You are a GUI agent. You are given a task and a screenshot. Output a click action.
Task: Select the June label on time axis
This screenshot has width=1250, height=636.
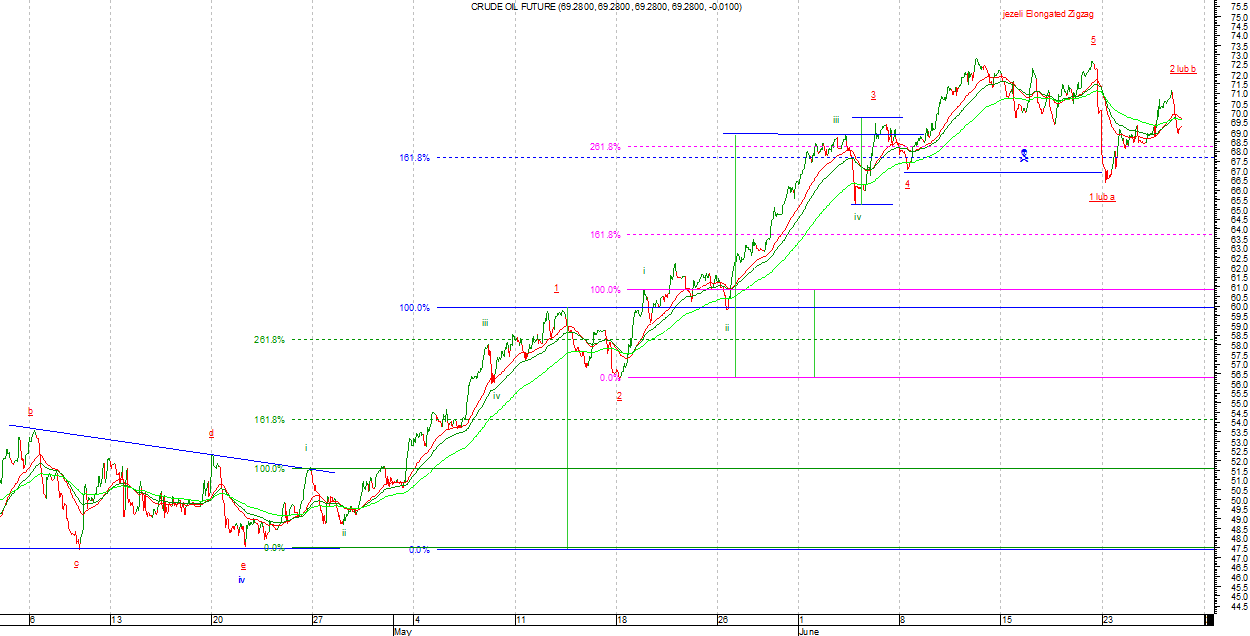809,632
